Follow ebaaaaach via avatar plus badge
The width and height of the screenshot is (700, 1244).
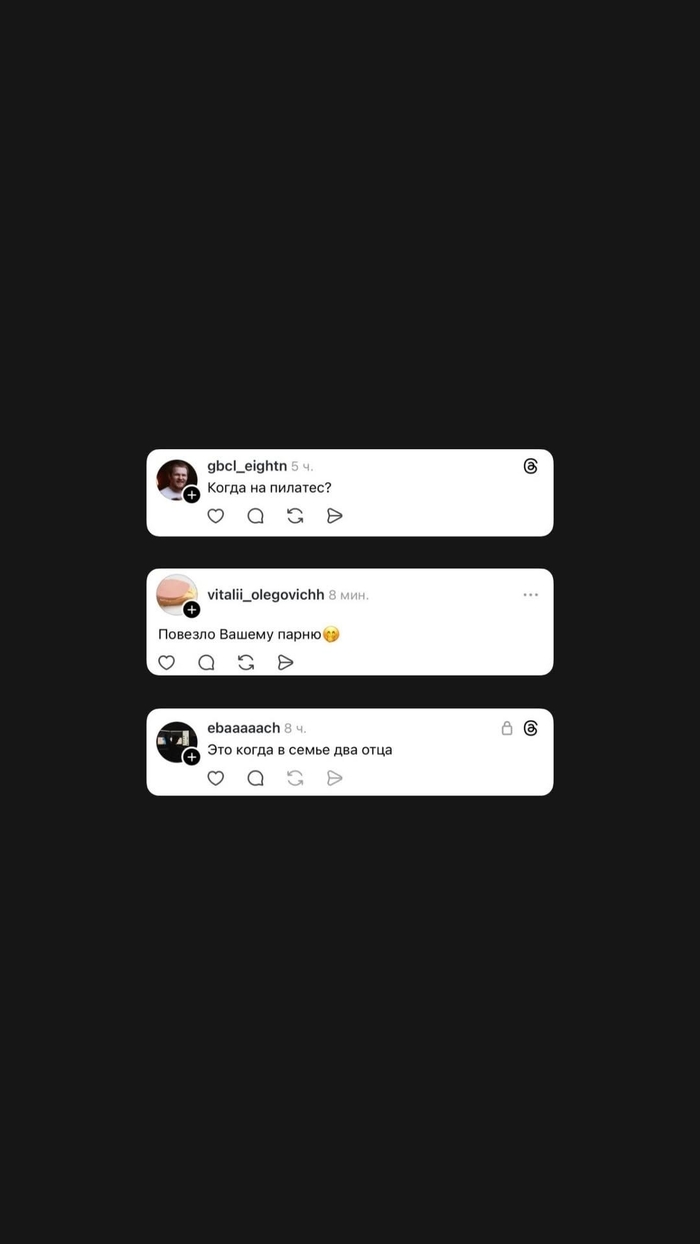(x=192, y=757)
